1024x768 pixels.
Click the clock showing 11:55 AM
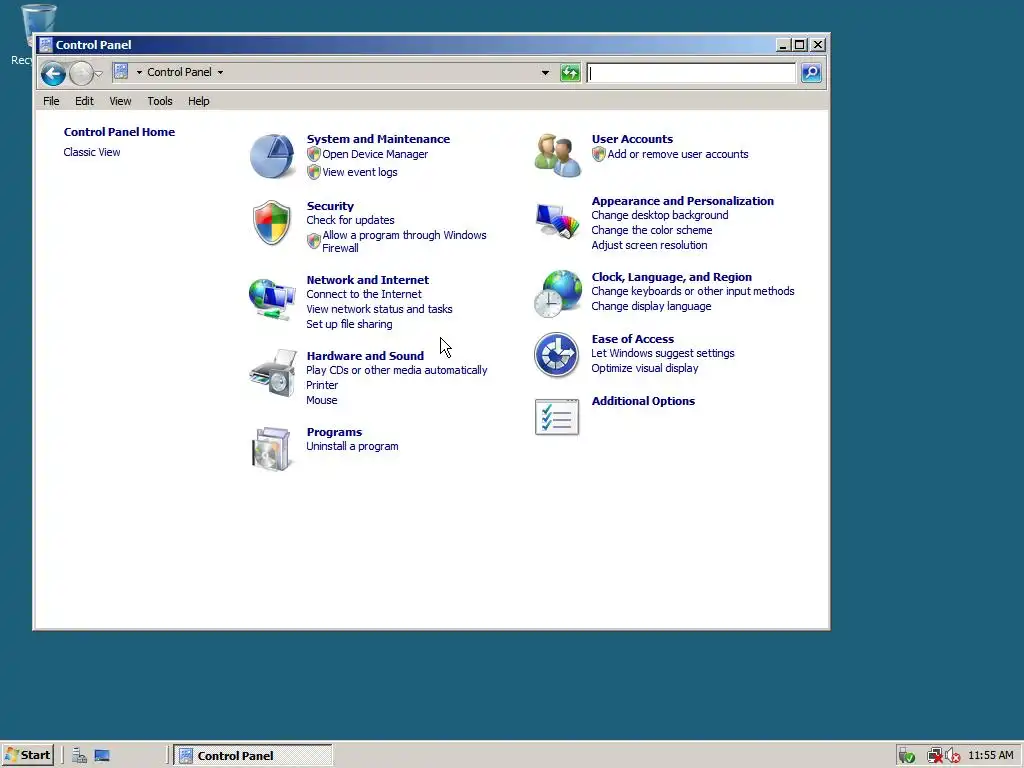point(991,755)
